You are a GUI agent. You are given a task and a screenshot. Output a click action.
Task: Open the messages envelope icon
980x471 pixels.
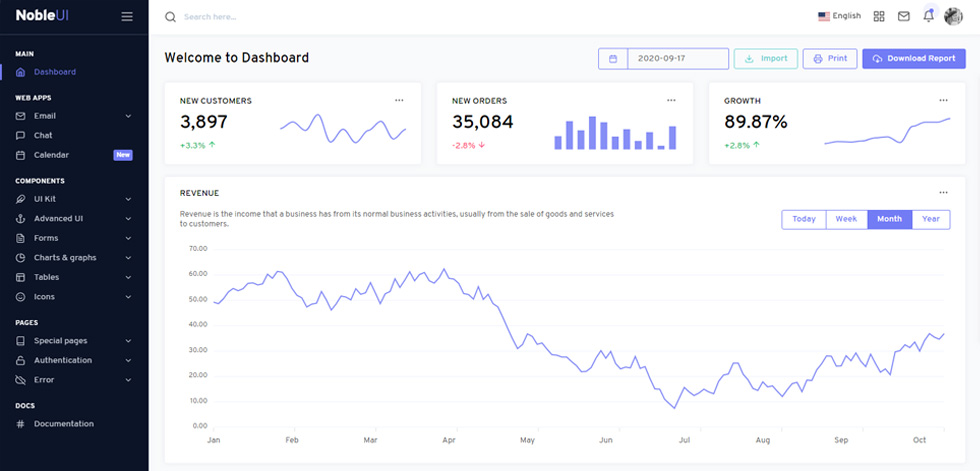pyautogui.click(x=904, y=16)
